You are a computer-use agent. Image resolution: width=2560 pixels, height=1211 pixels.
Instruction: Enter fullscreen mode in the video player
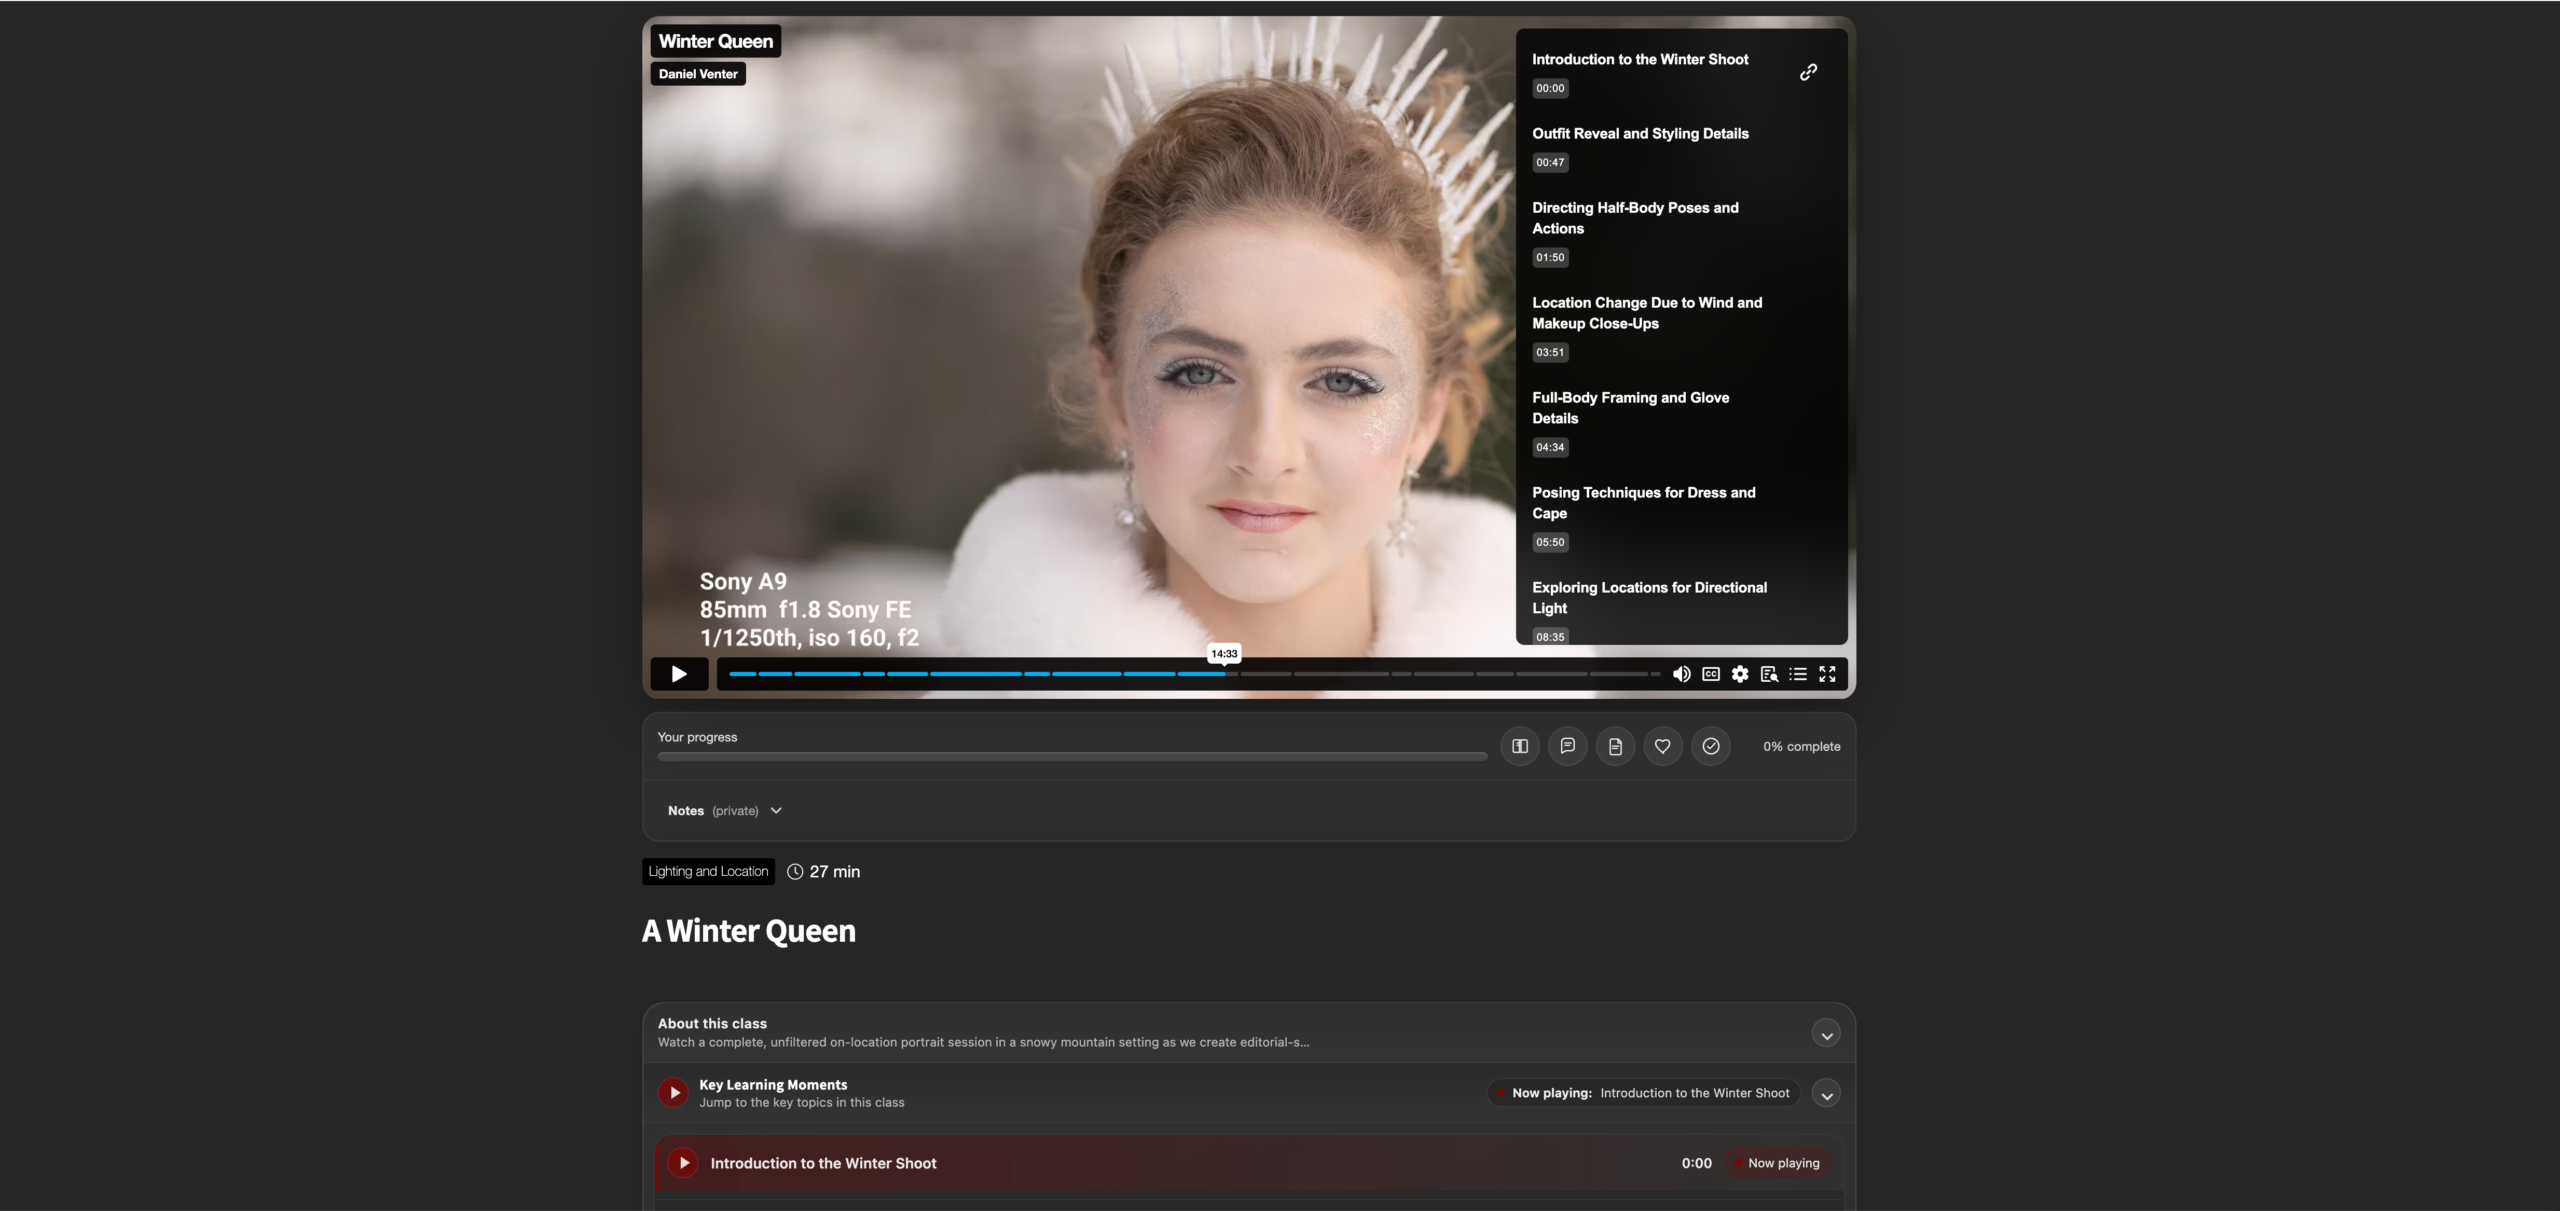pos(1827,674)
